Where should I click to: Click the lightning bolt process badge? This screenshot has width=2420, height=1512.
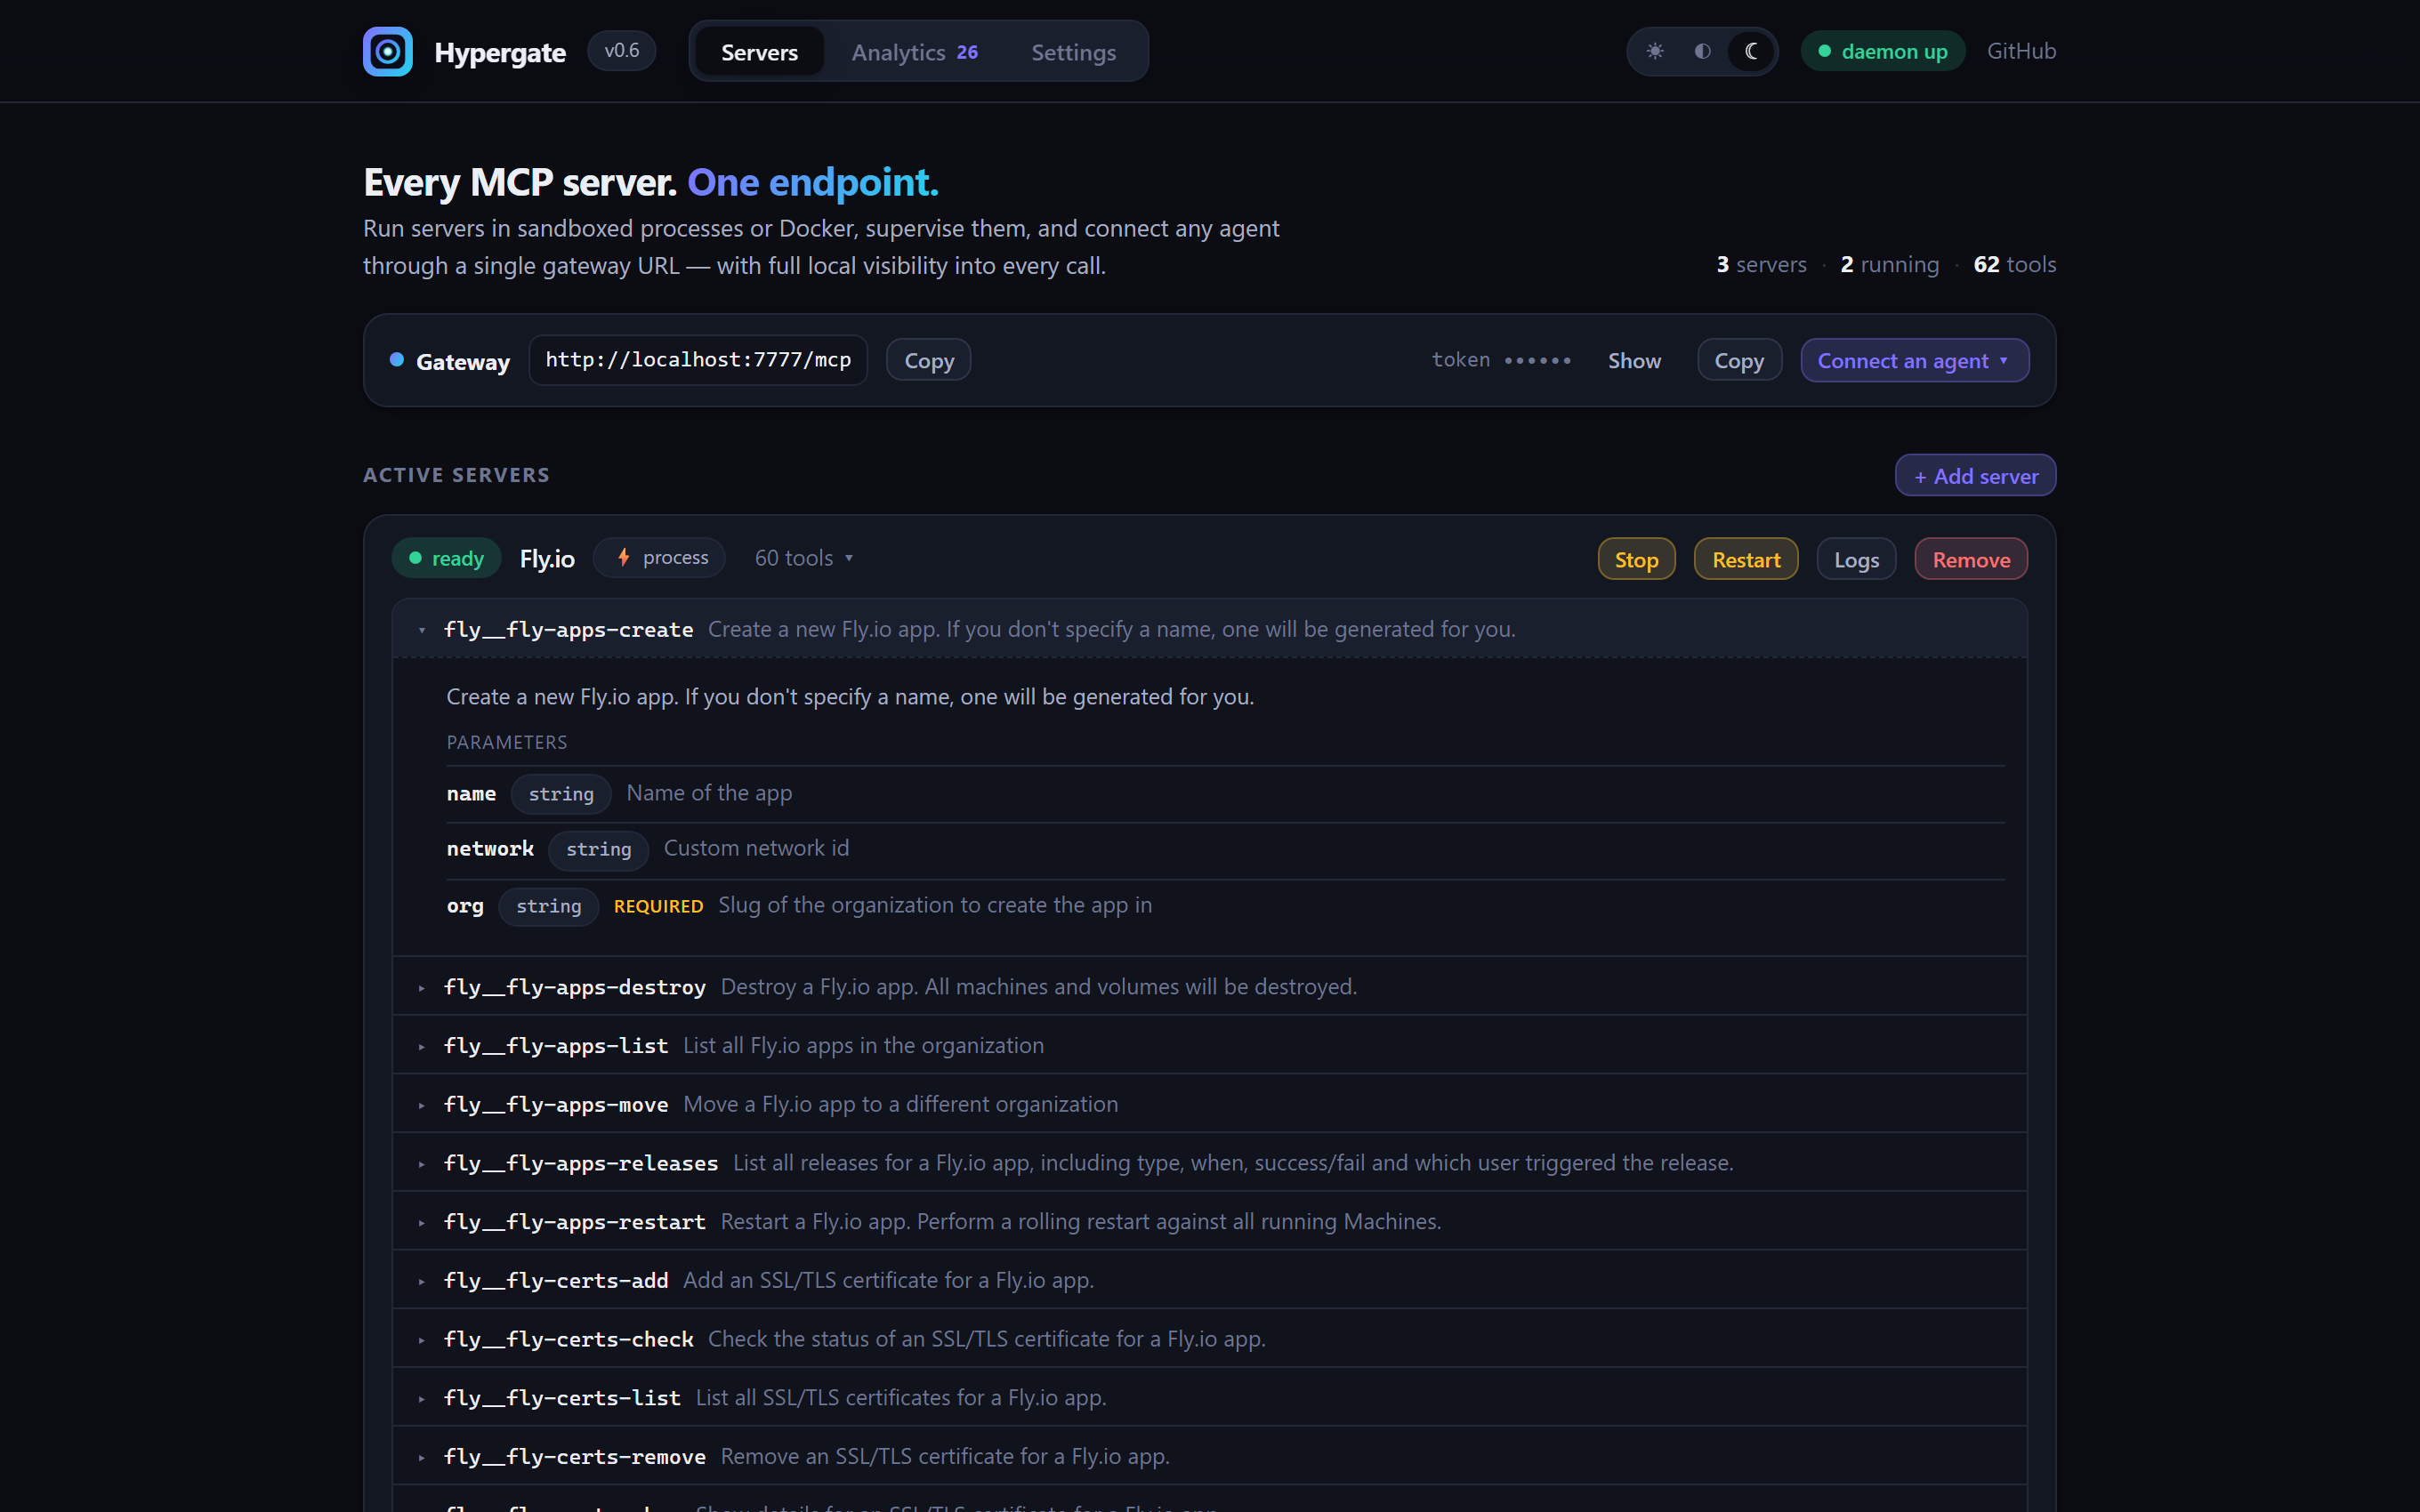(660, 558)
